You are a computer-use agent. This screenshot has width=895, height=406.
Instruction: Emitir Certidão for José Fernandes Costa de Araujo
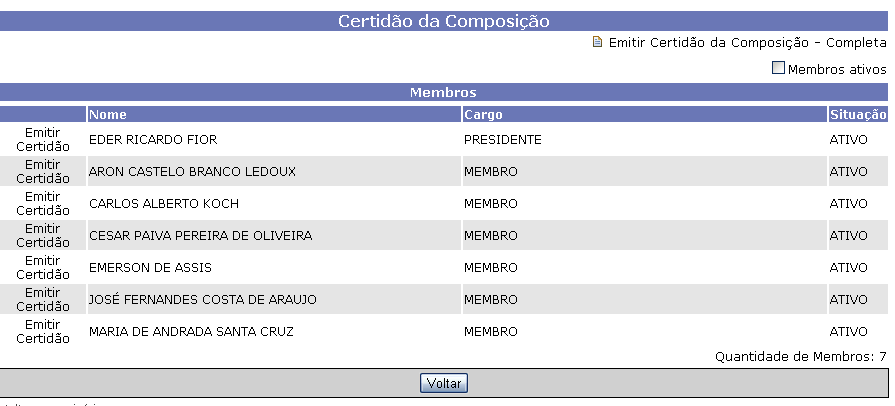pos(43,299)
